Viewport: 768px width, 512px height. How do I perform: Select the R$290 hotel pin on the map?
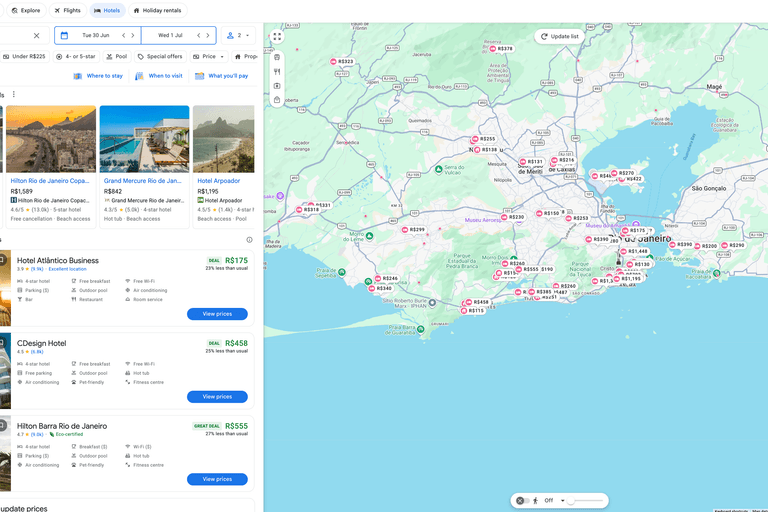733,245
